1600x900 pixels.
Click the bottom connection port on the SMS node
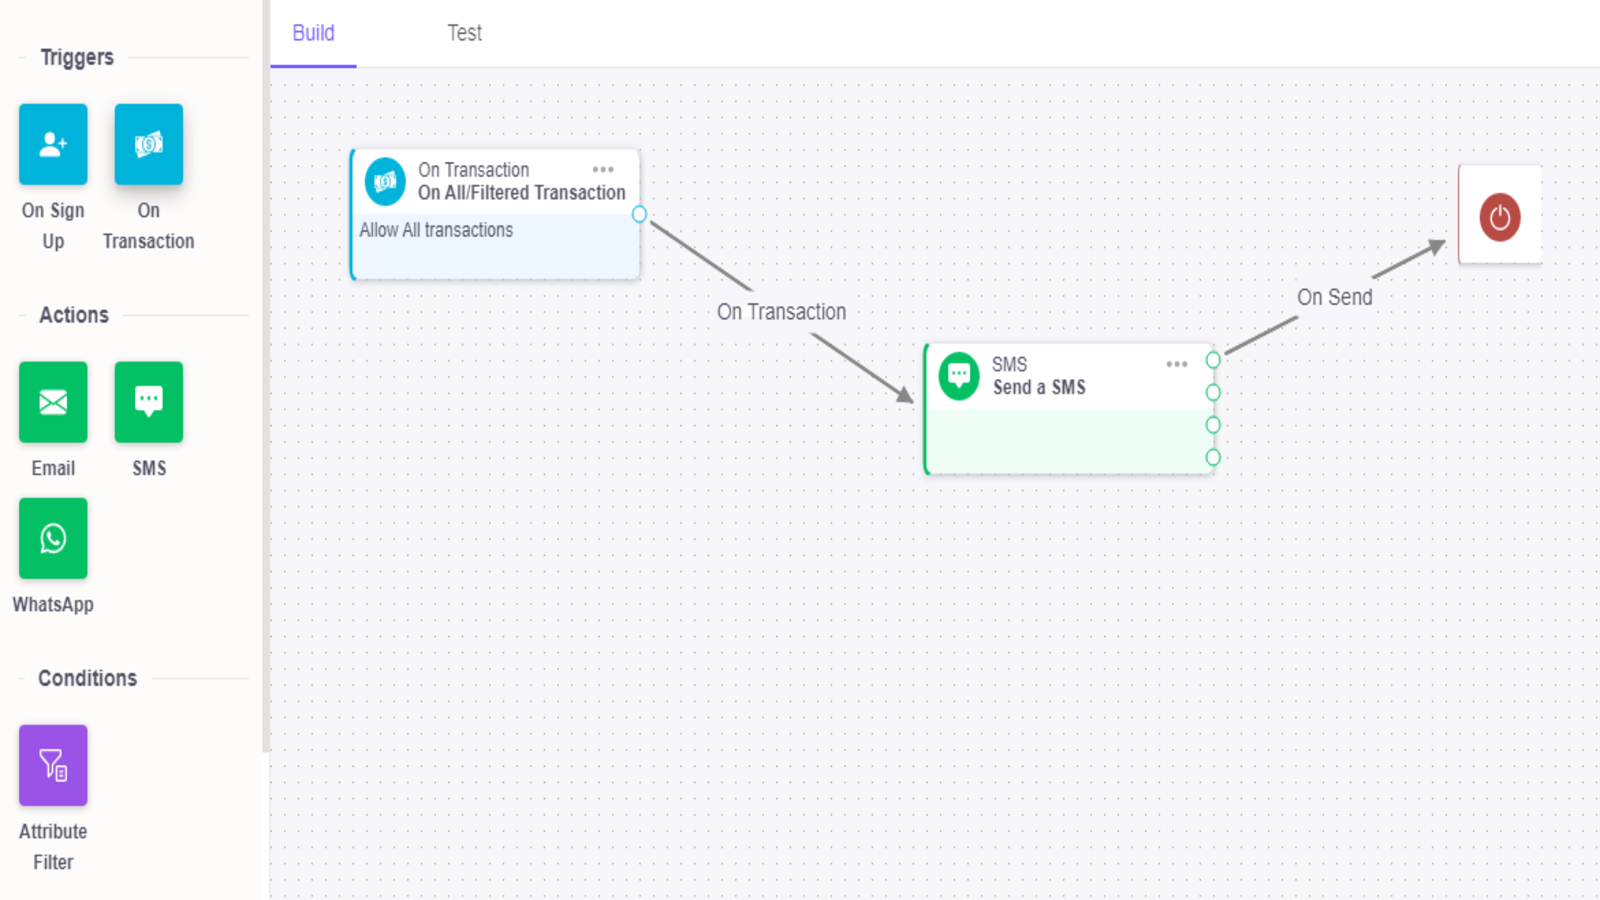click(1213, 457)
